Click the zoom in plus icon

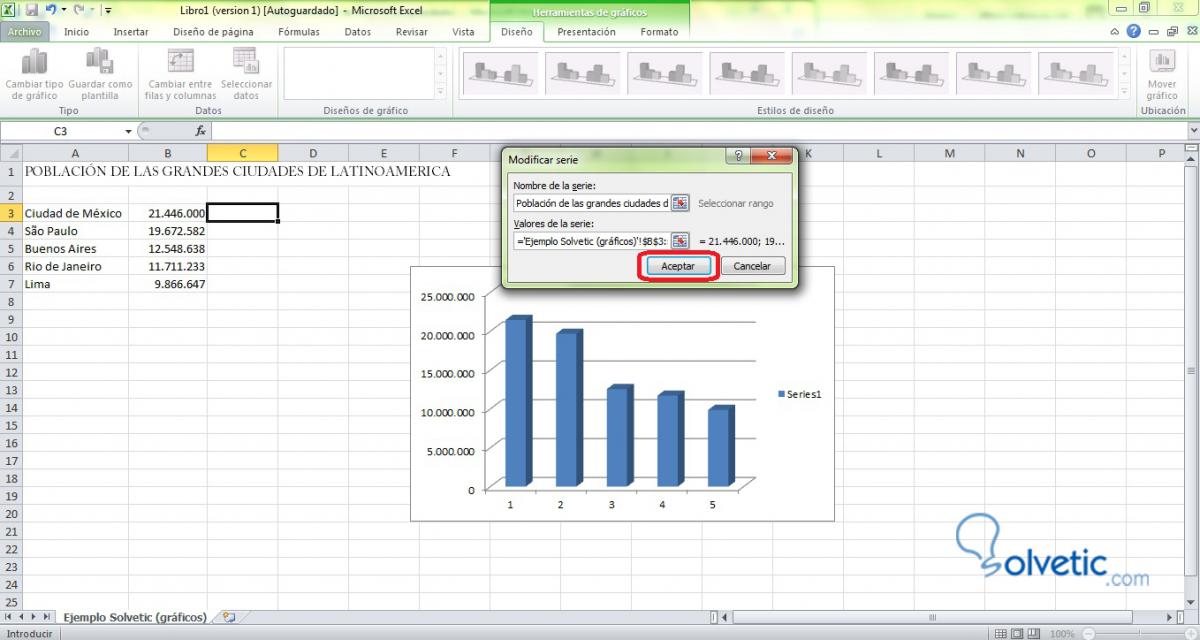point(1189,634)
